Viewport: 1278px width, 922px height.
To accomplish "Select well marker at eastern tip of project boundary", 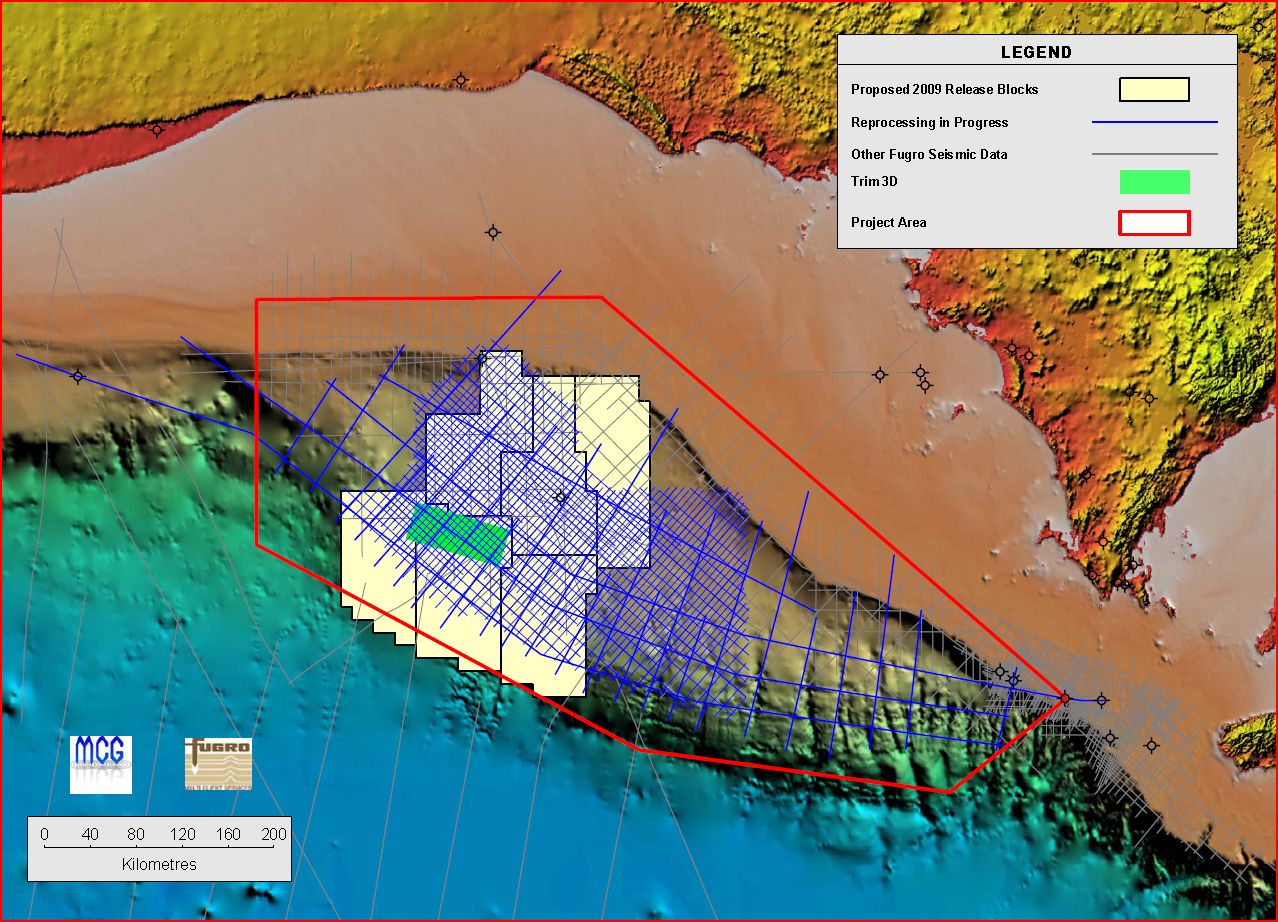I will 1065,698.
